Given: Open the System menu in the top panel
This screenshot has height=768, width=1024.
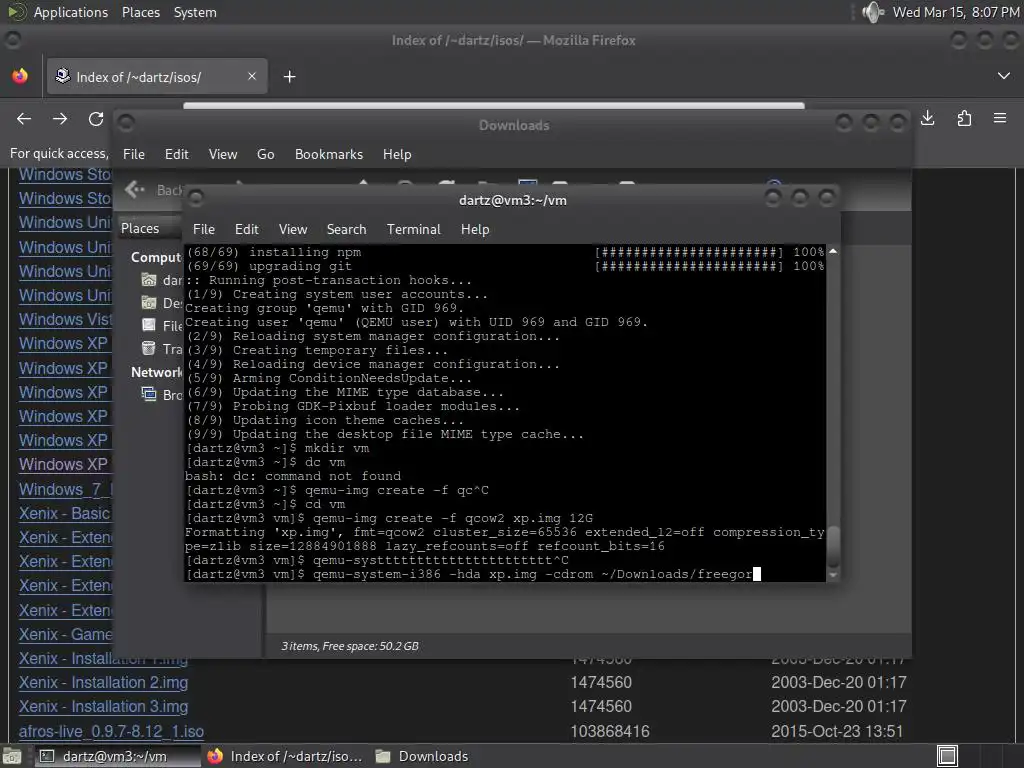Looking at the screenshot, I should coord(195,12).
